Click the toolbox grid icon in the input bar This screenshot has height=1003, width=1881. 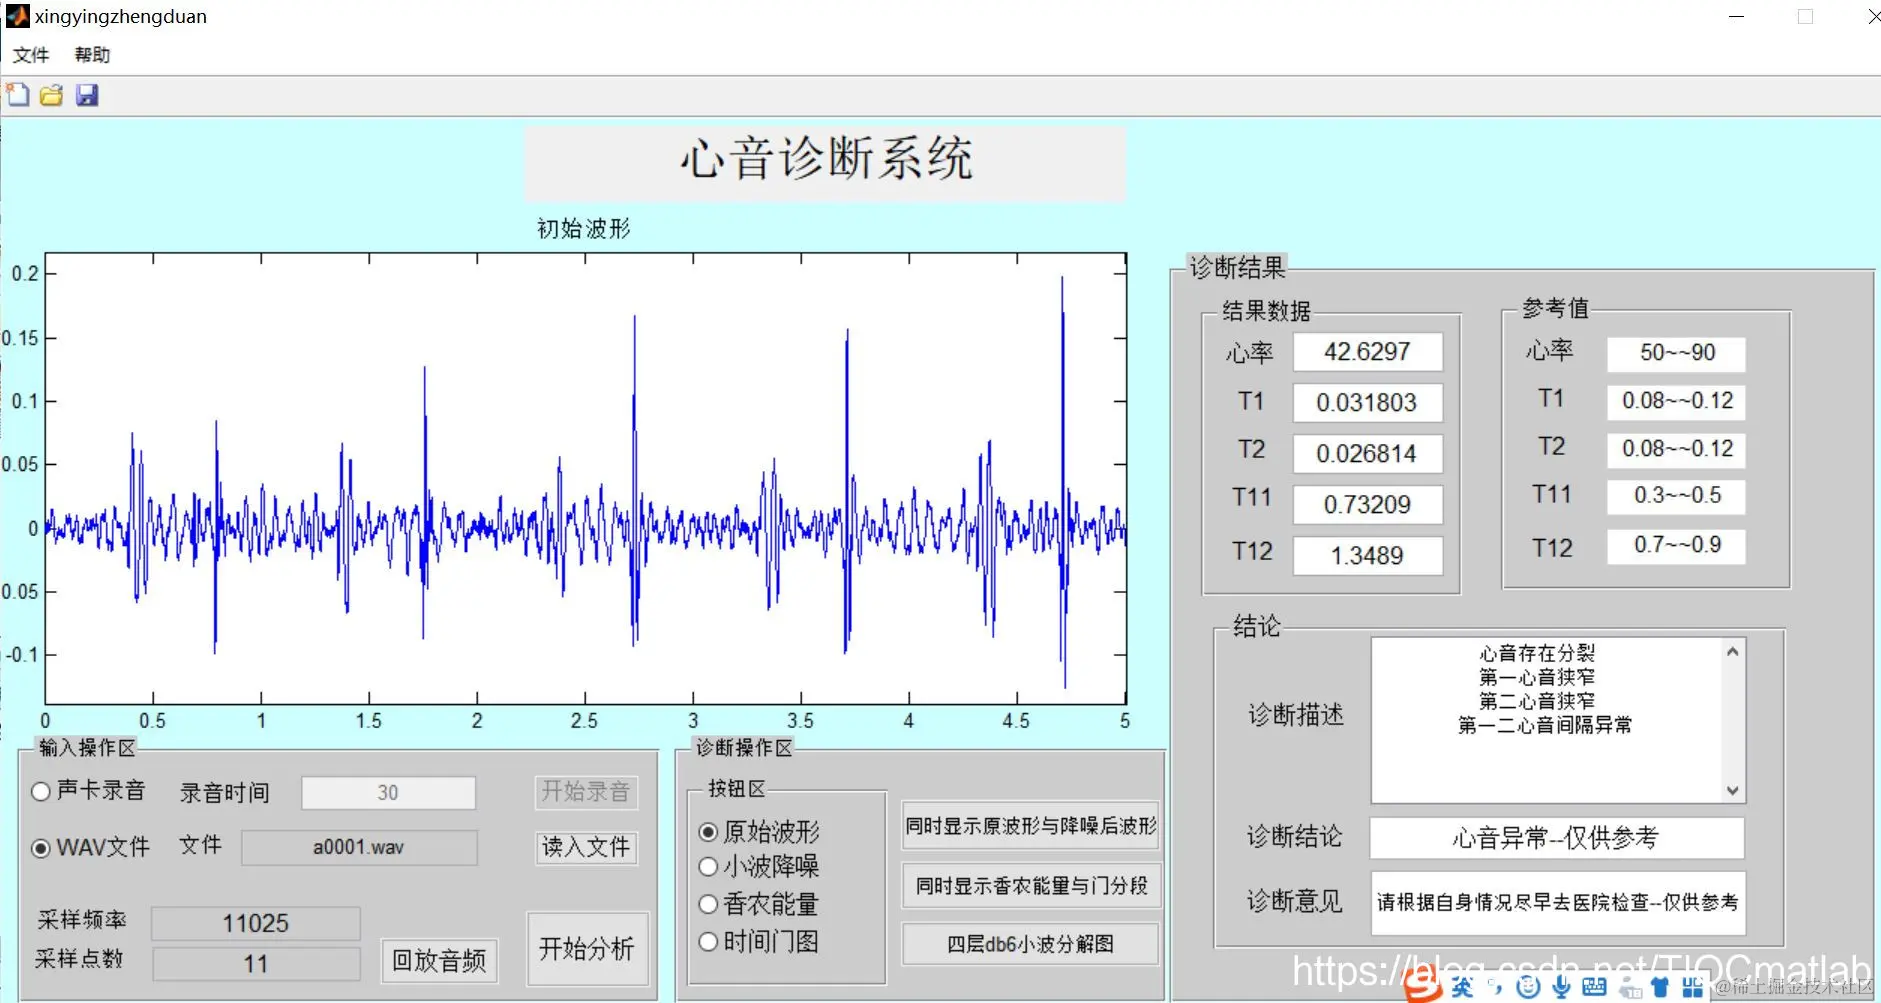tap(1692, 987)
